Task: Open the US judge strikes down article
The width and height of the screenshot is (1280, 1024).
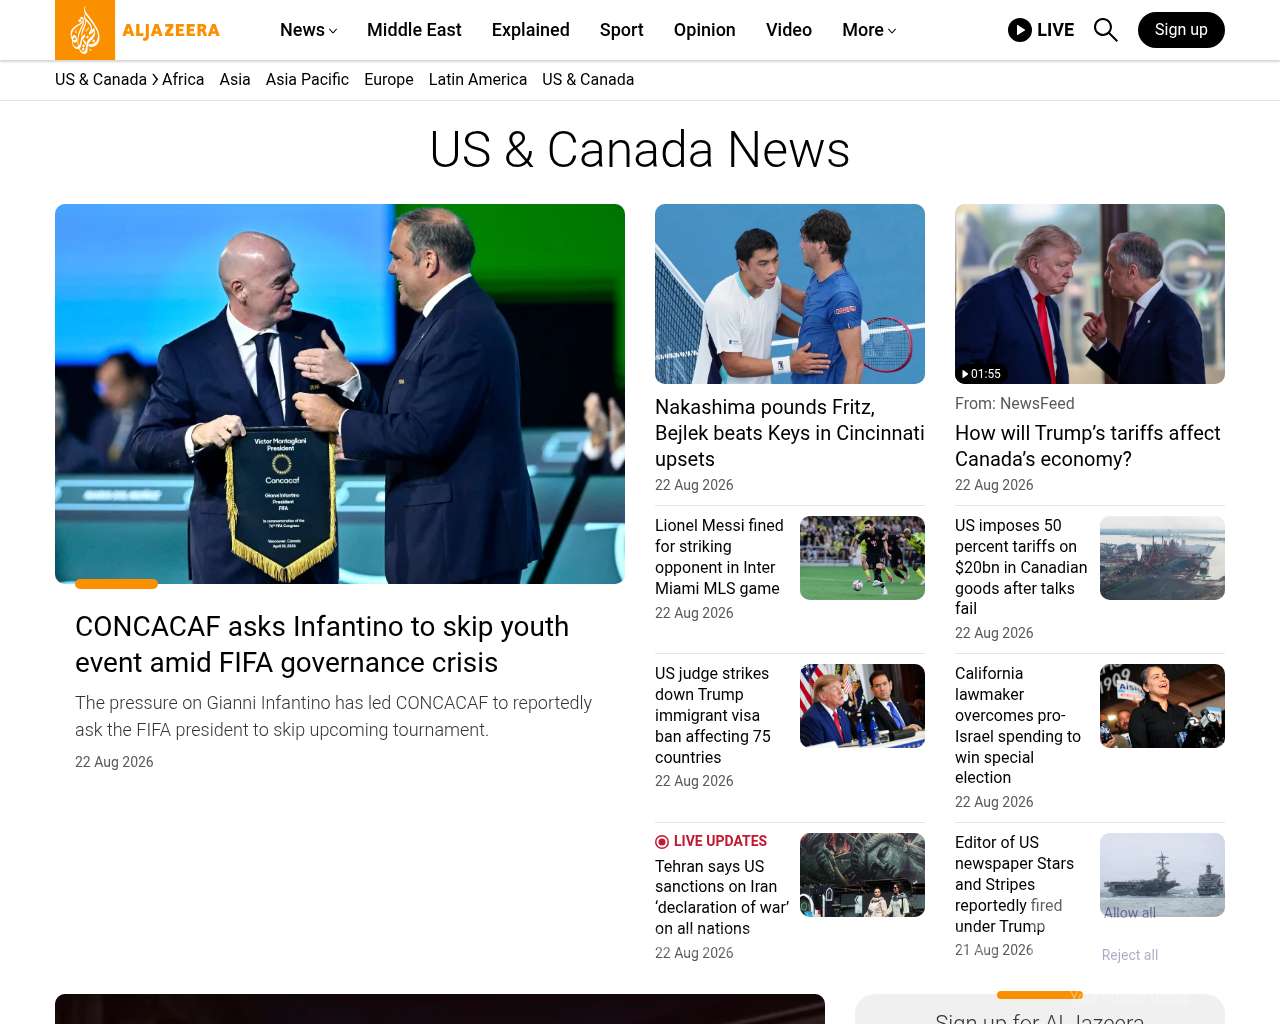Action: (x=713, y=715)
